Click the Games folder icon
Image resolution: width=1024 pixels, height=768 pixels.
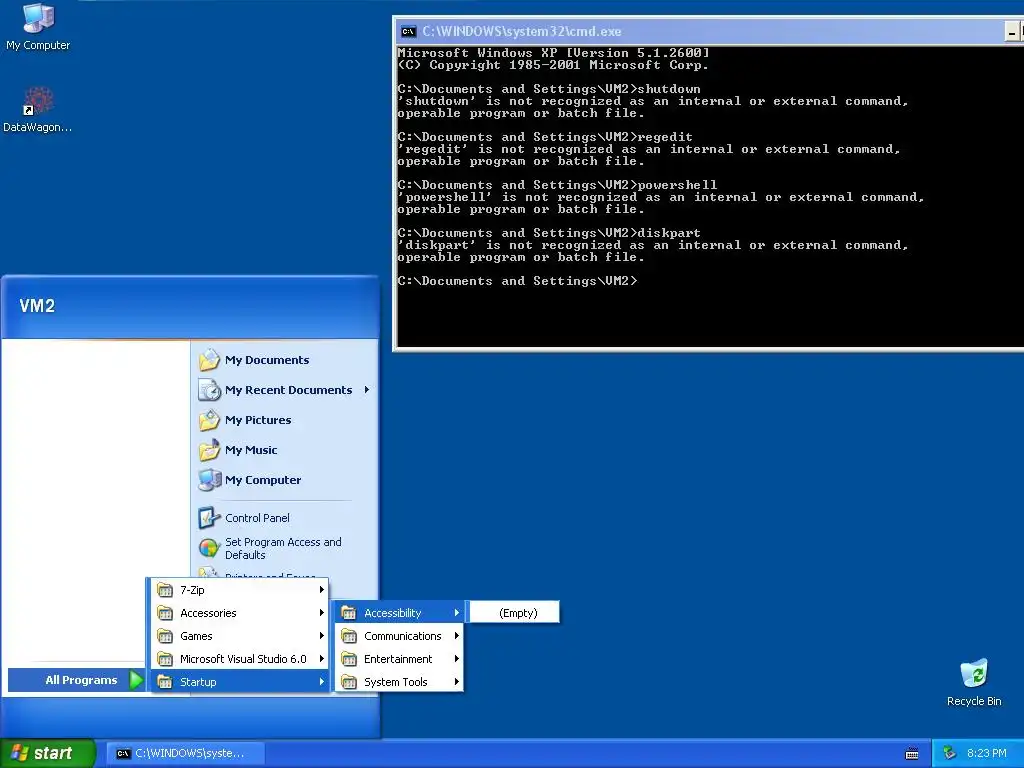click(165, 636)
